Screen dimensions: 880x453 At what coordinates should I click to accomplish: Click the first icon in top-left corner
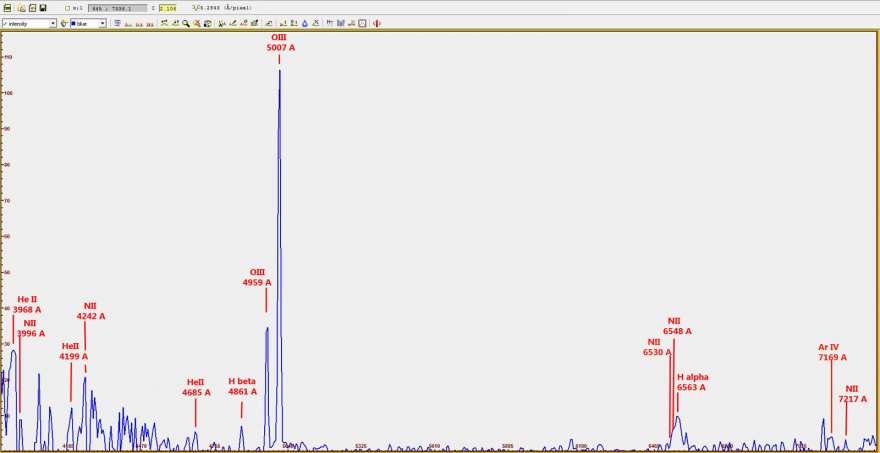click(x=8, y=8)
